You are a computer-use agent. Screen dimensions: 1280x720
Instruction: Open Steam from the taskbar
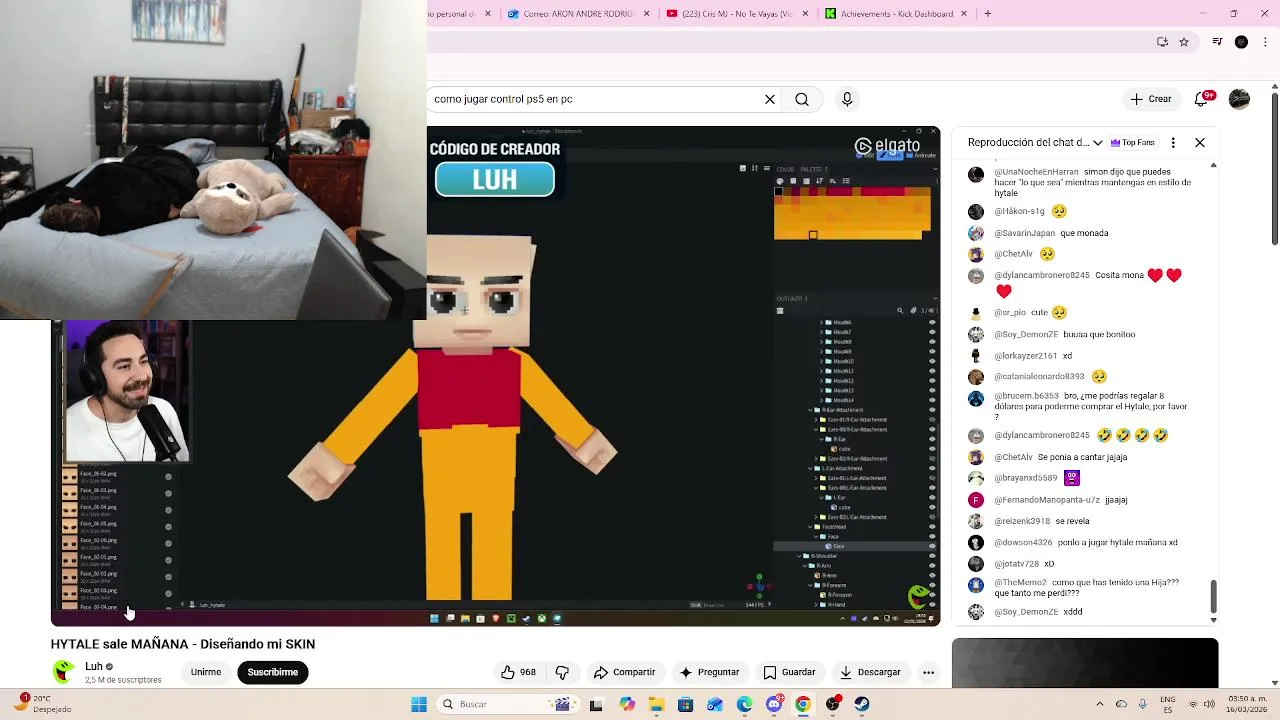click(x=862, y=704)
